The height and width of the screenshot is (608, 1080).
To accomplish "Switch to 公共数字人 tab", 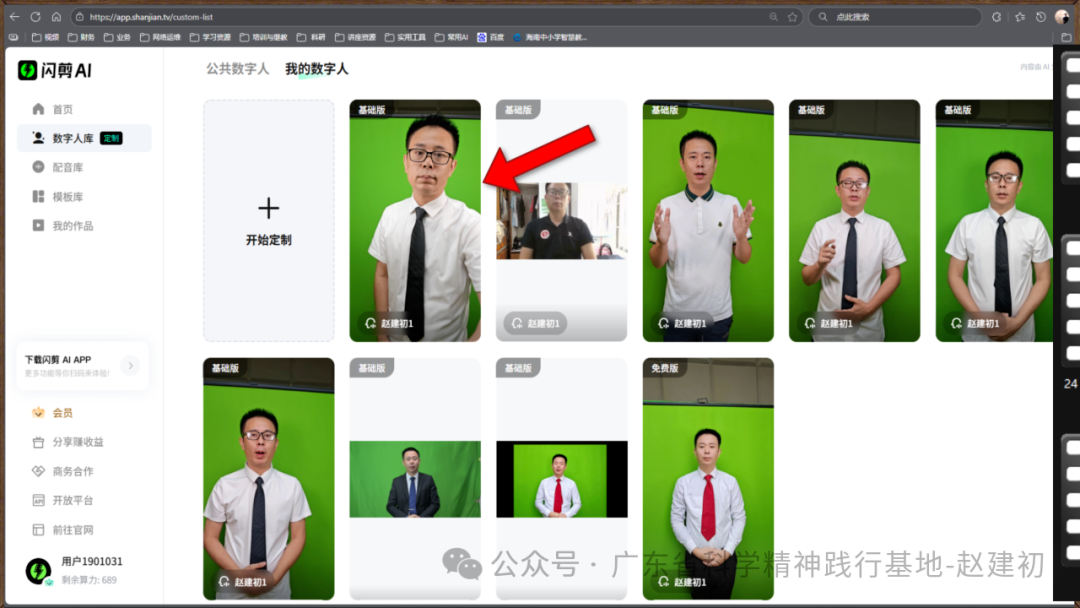I will 237,69.
